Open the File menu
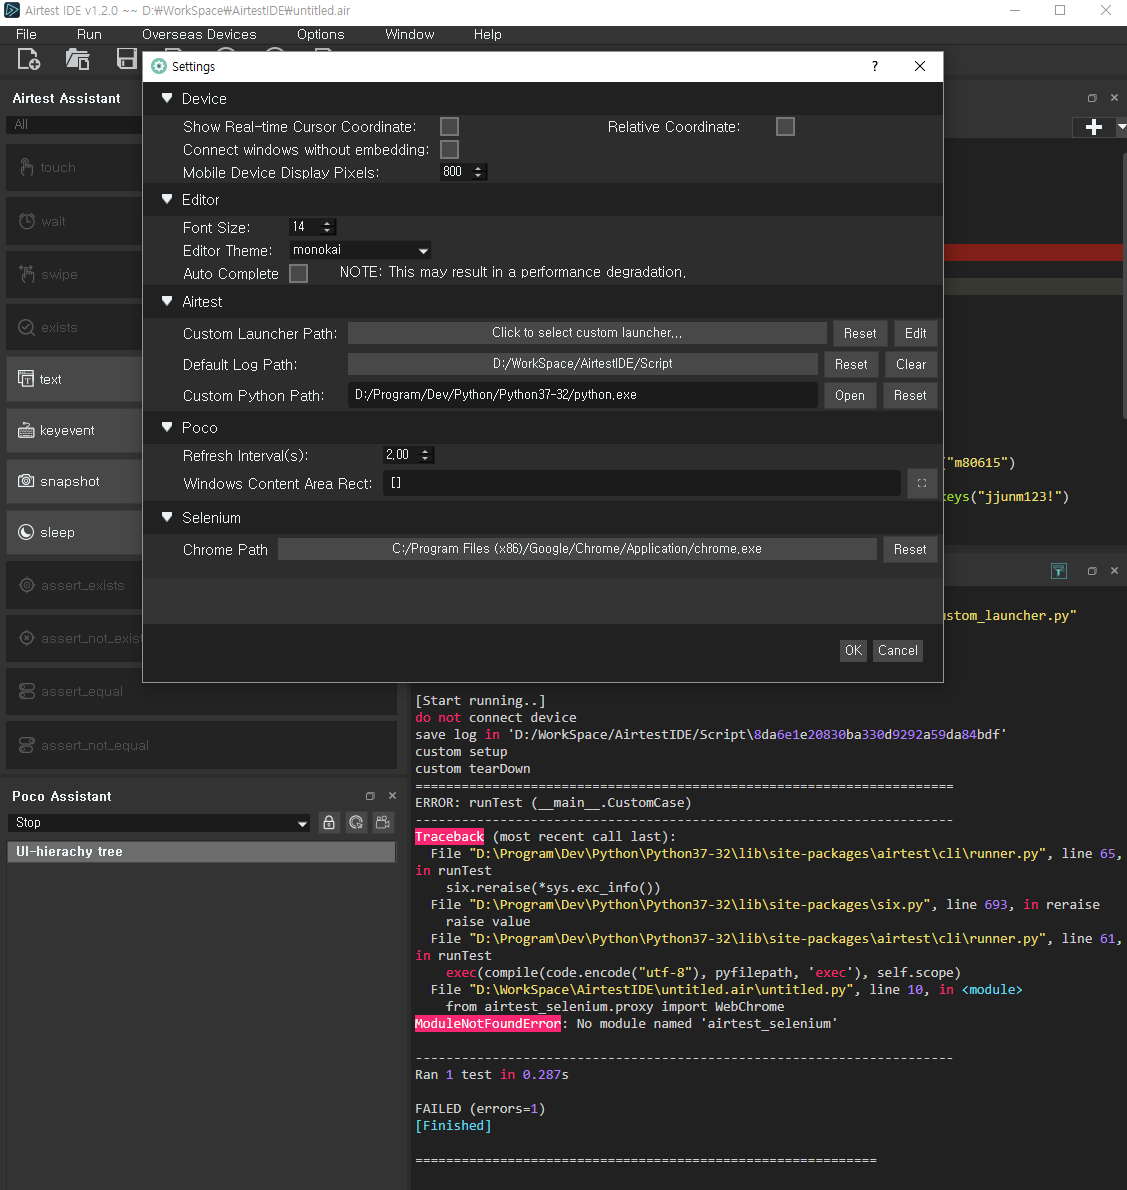Screen dimensions: 1127x1190 point(27,34)
